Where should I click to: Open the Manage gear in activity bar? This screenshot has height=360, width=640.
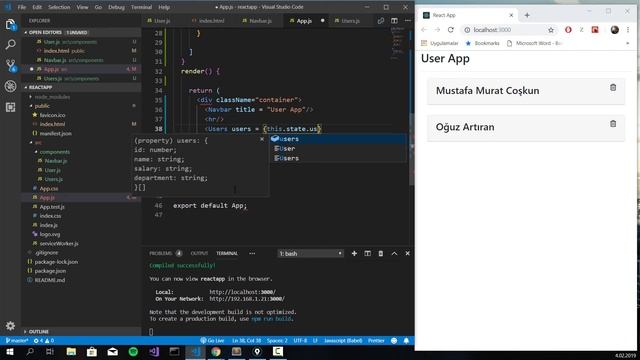pyautogui.click(x=11, y=325)
